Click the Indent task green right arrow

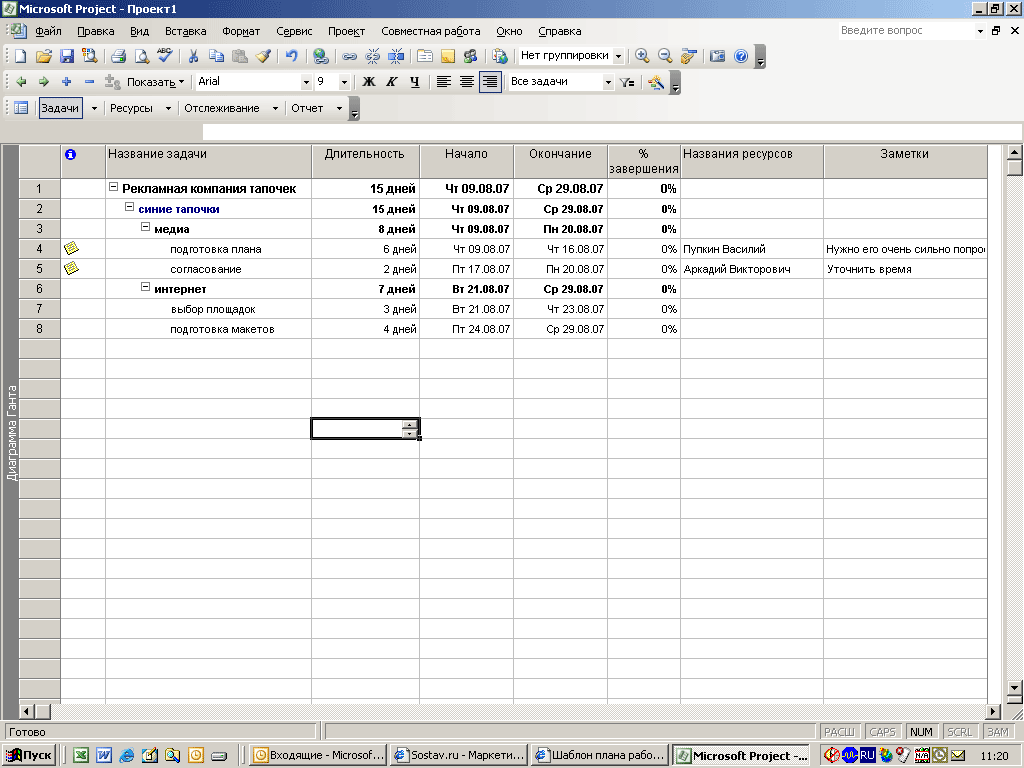(x=43, y=82)
